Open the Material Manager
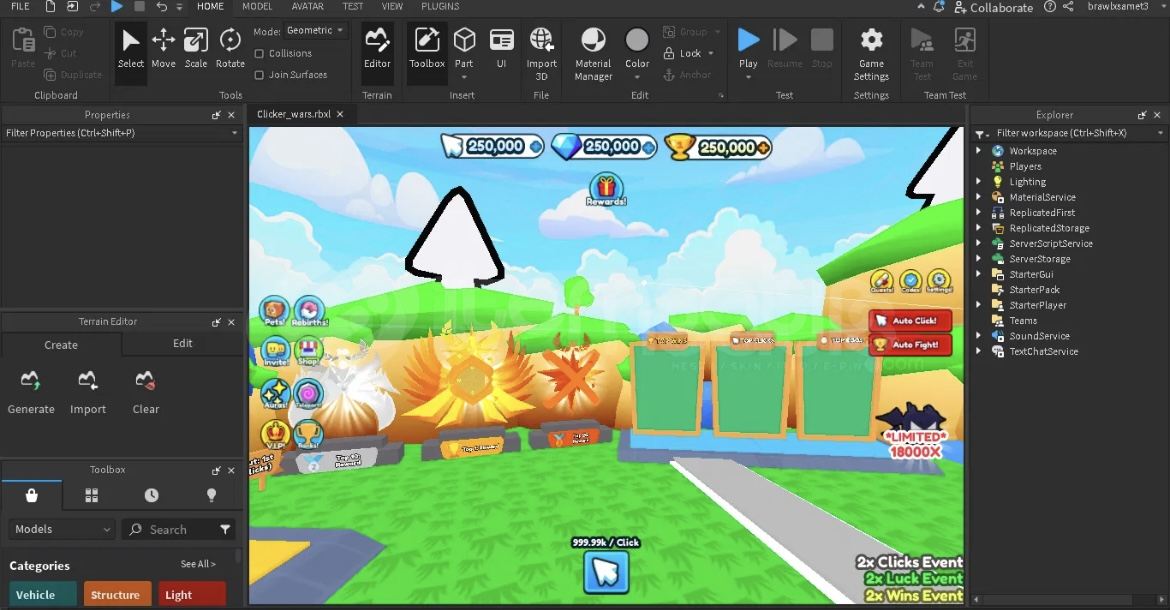Image resolution: width=1170 pixels, height=610 pixels. tap(593, 52)
